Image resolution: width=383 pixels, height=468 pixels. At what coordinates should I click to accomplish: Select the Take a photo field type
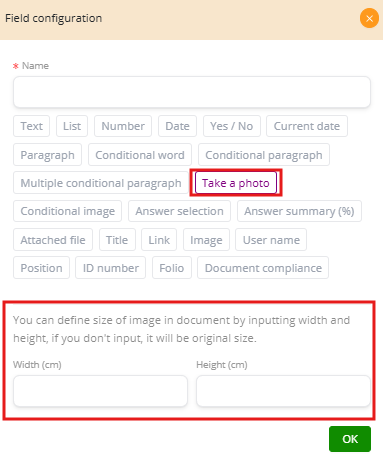click(236, 183)
